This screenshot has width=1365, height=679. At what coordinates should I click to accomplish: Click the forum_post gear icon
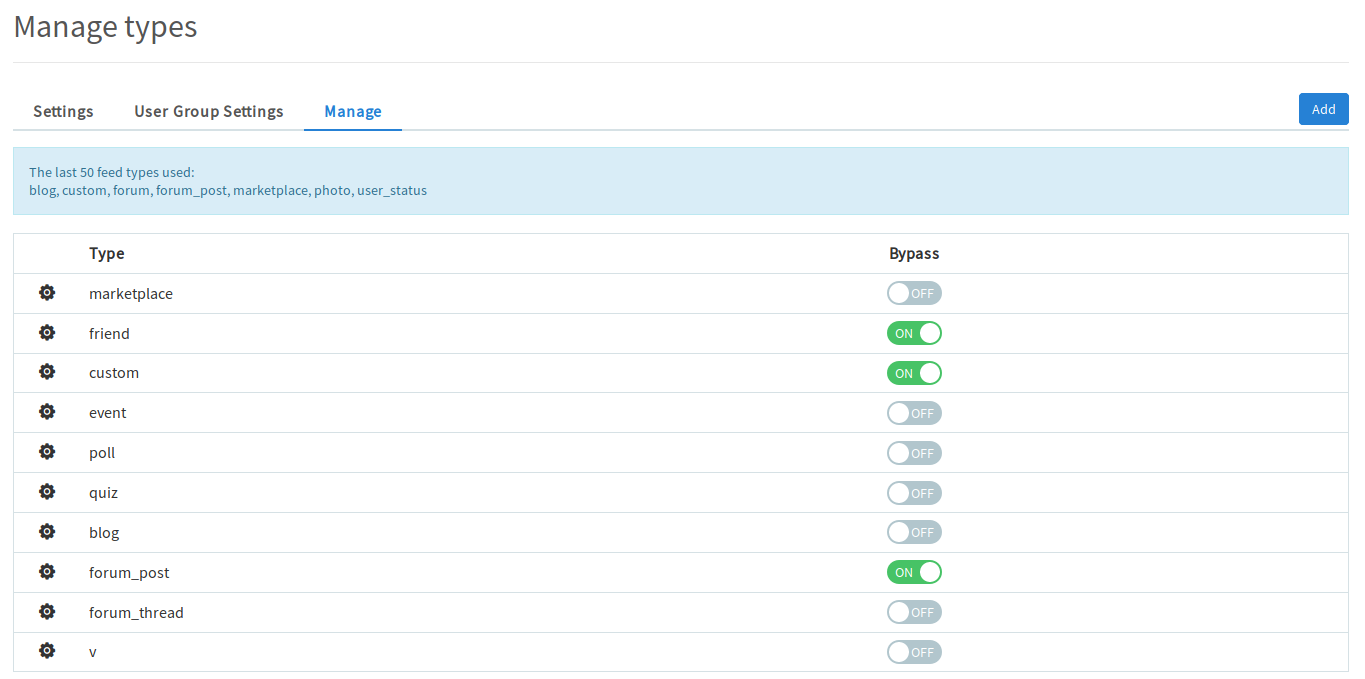(x=47, y=572)
